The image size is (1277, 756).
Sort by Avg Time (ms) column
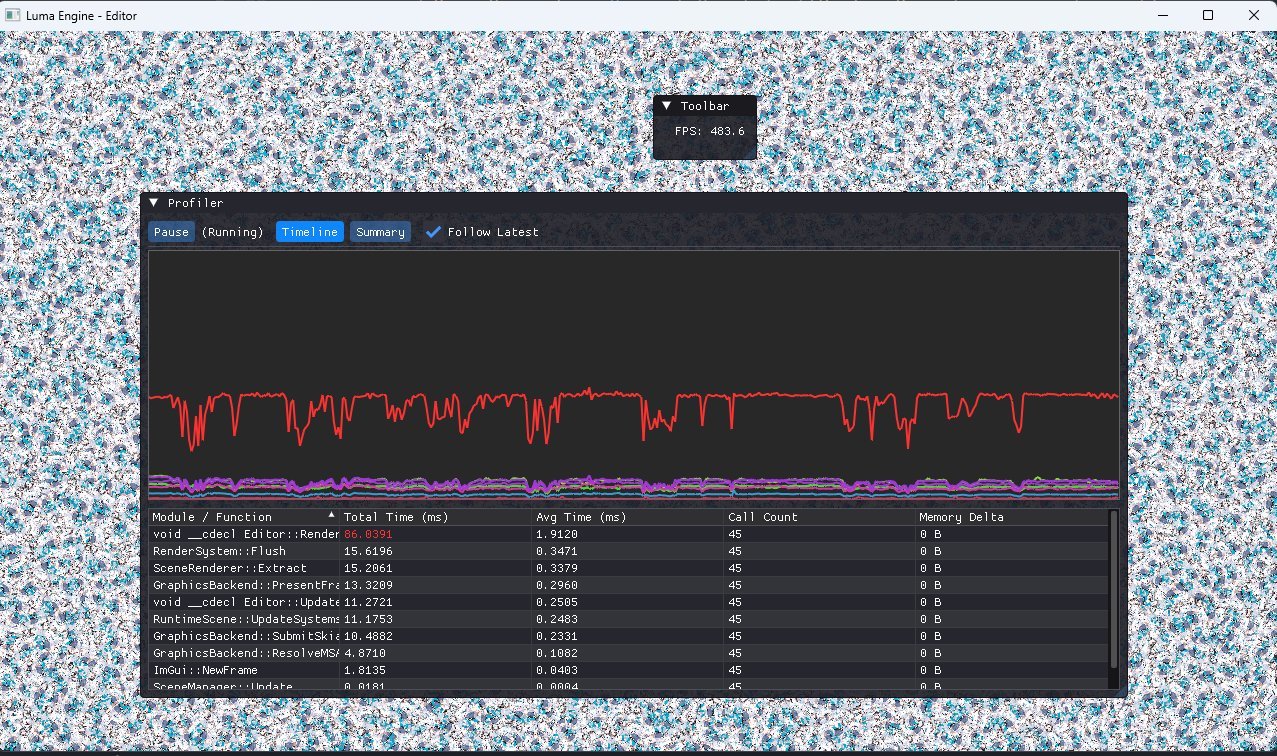click(x=582, y=517)
